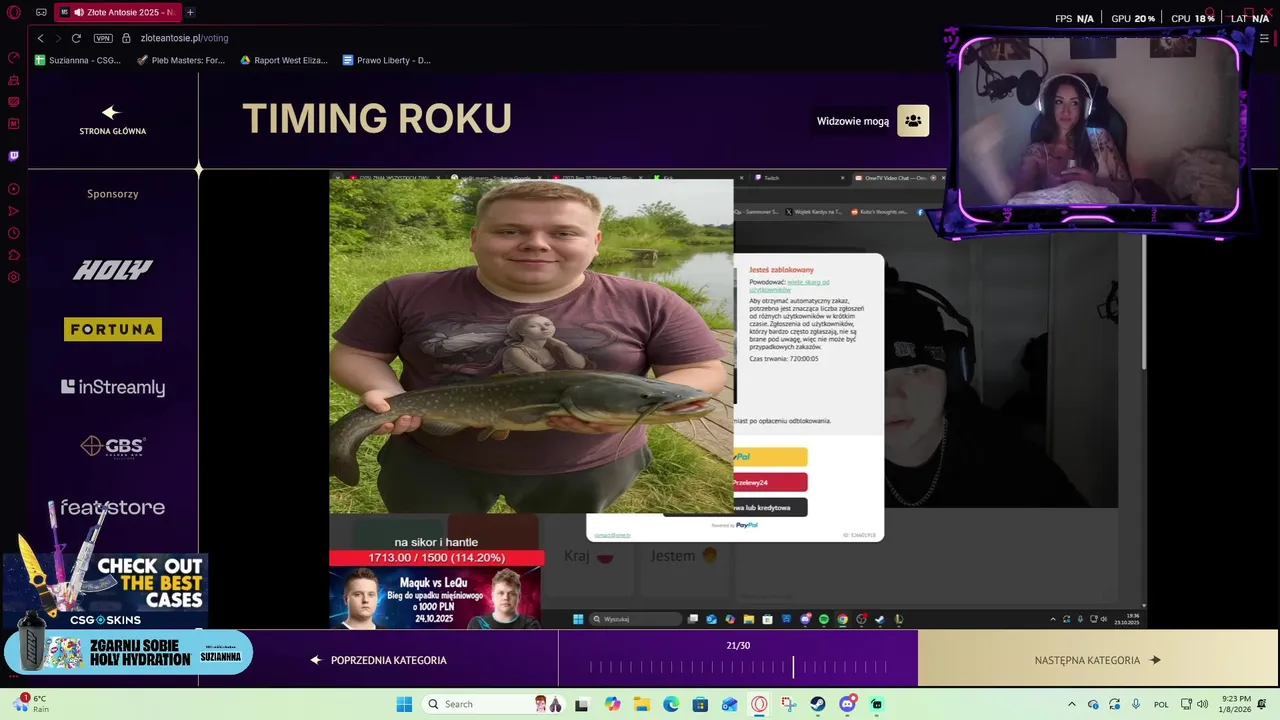
Task: Open the History clock sidebar icon
Action: tap(14, 233)
